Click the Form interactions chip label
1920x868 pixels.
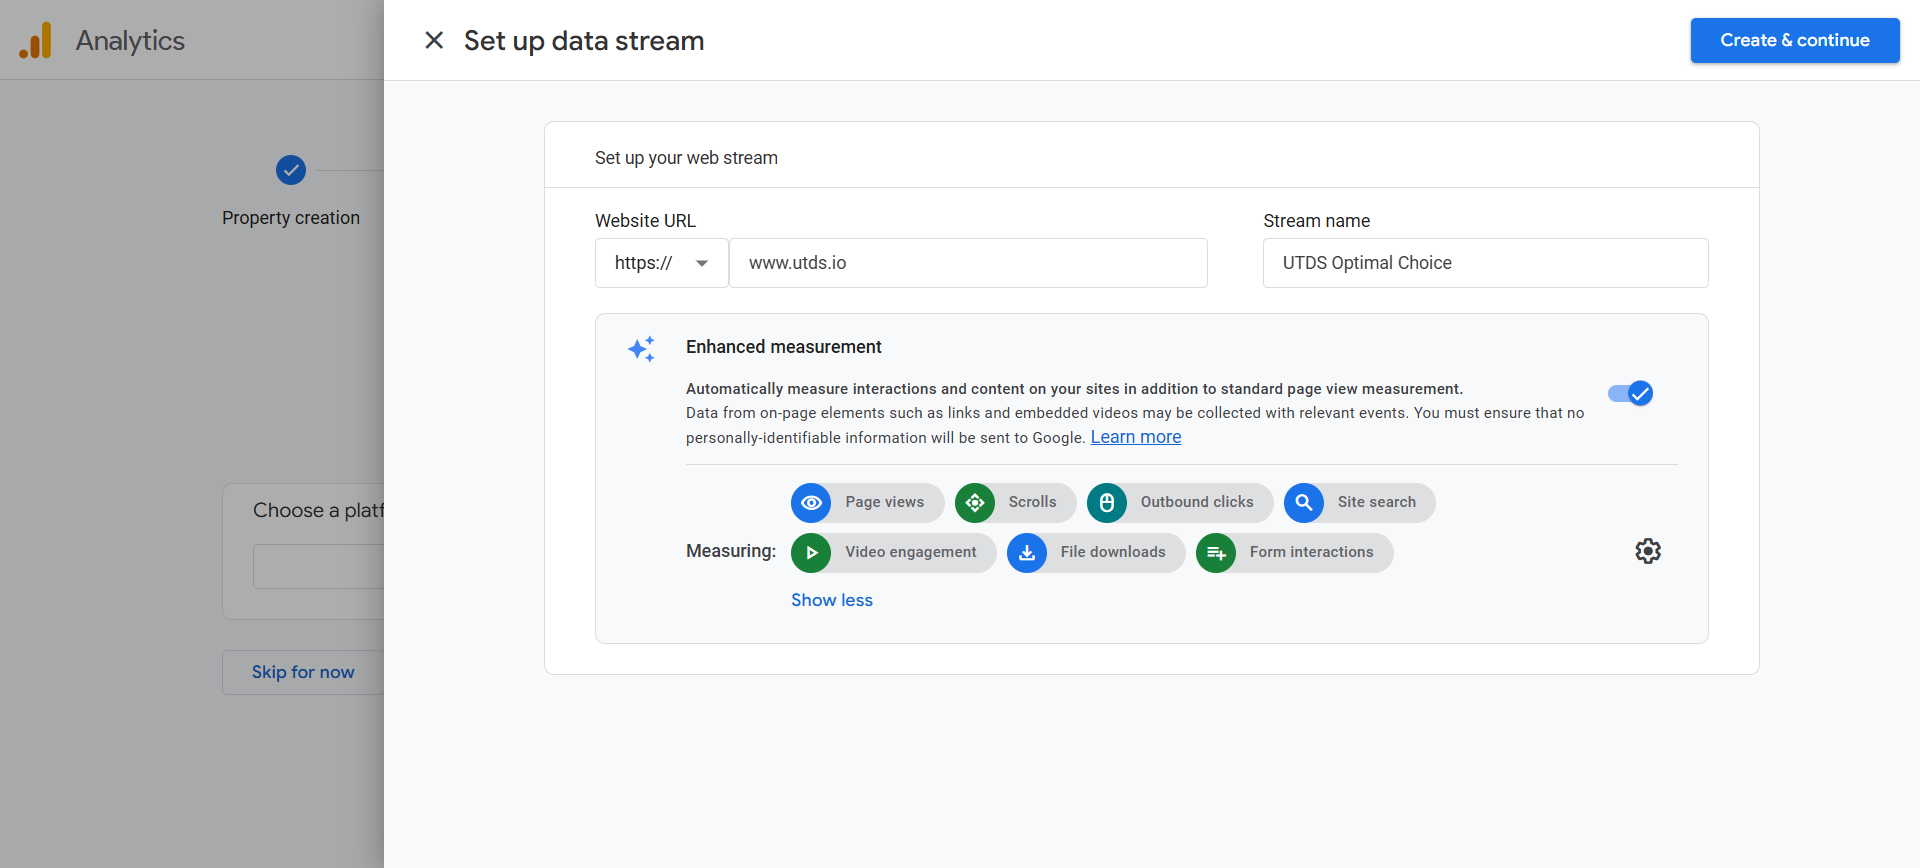pyautogui.click(x=1312, y=552)
